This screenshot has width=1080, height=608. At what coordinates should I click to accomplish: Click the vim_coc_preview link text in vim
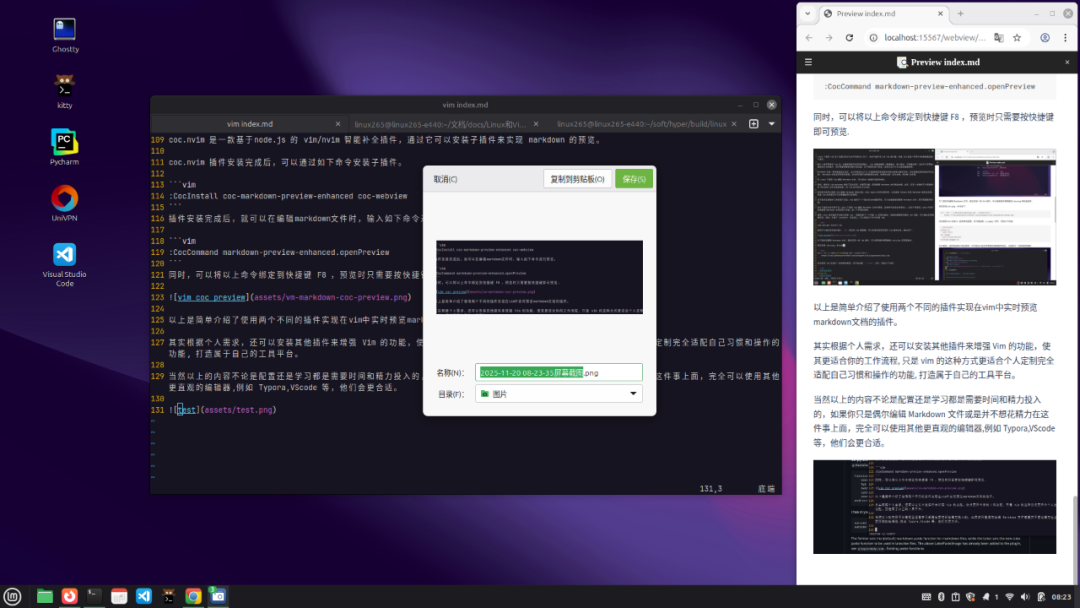(211, 297)
